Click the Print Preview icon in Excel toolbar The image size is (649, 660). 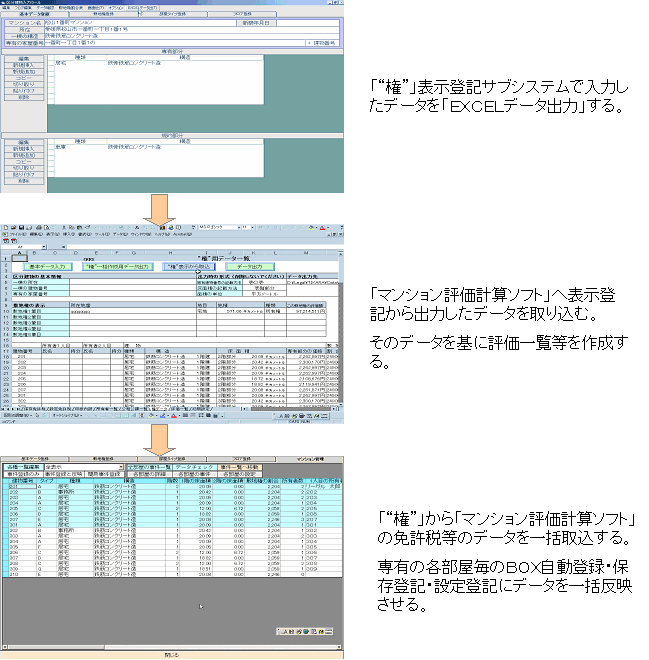click(47, 228)
